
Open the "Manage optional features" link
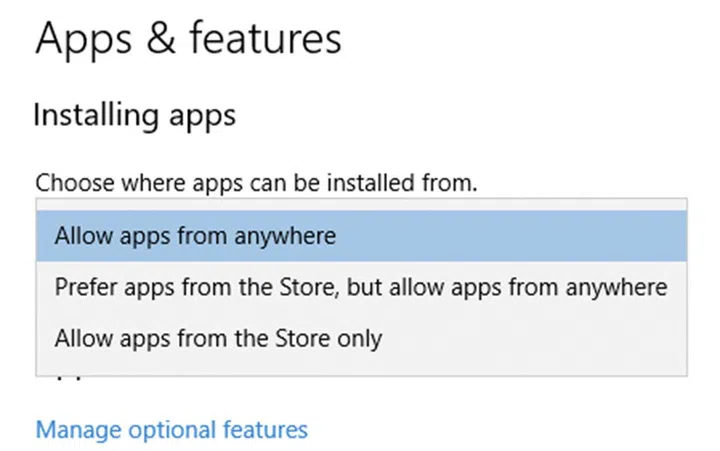171,430
